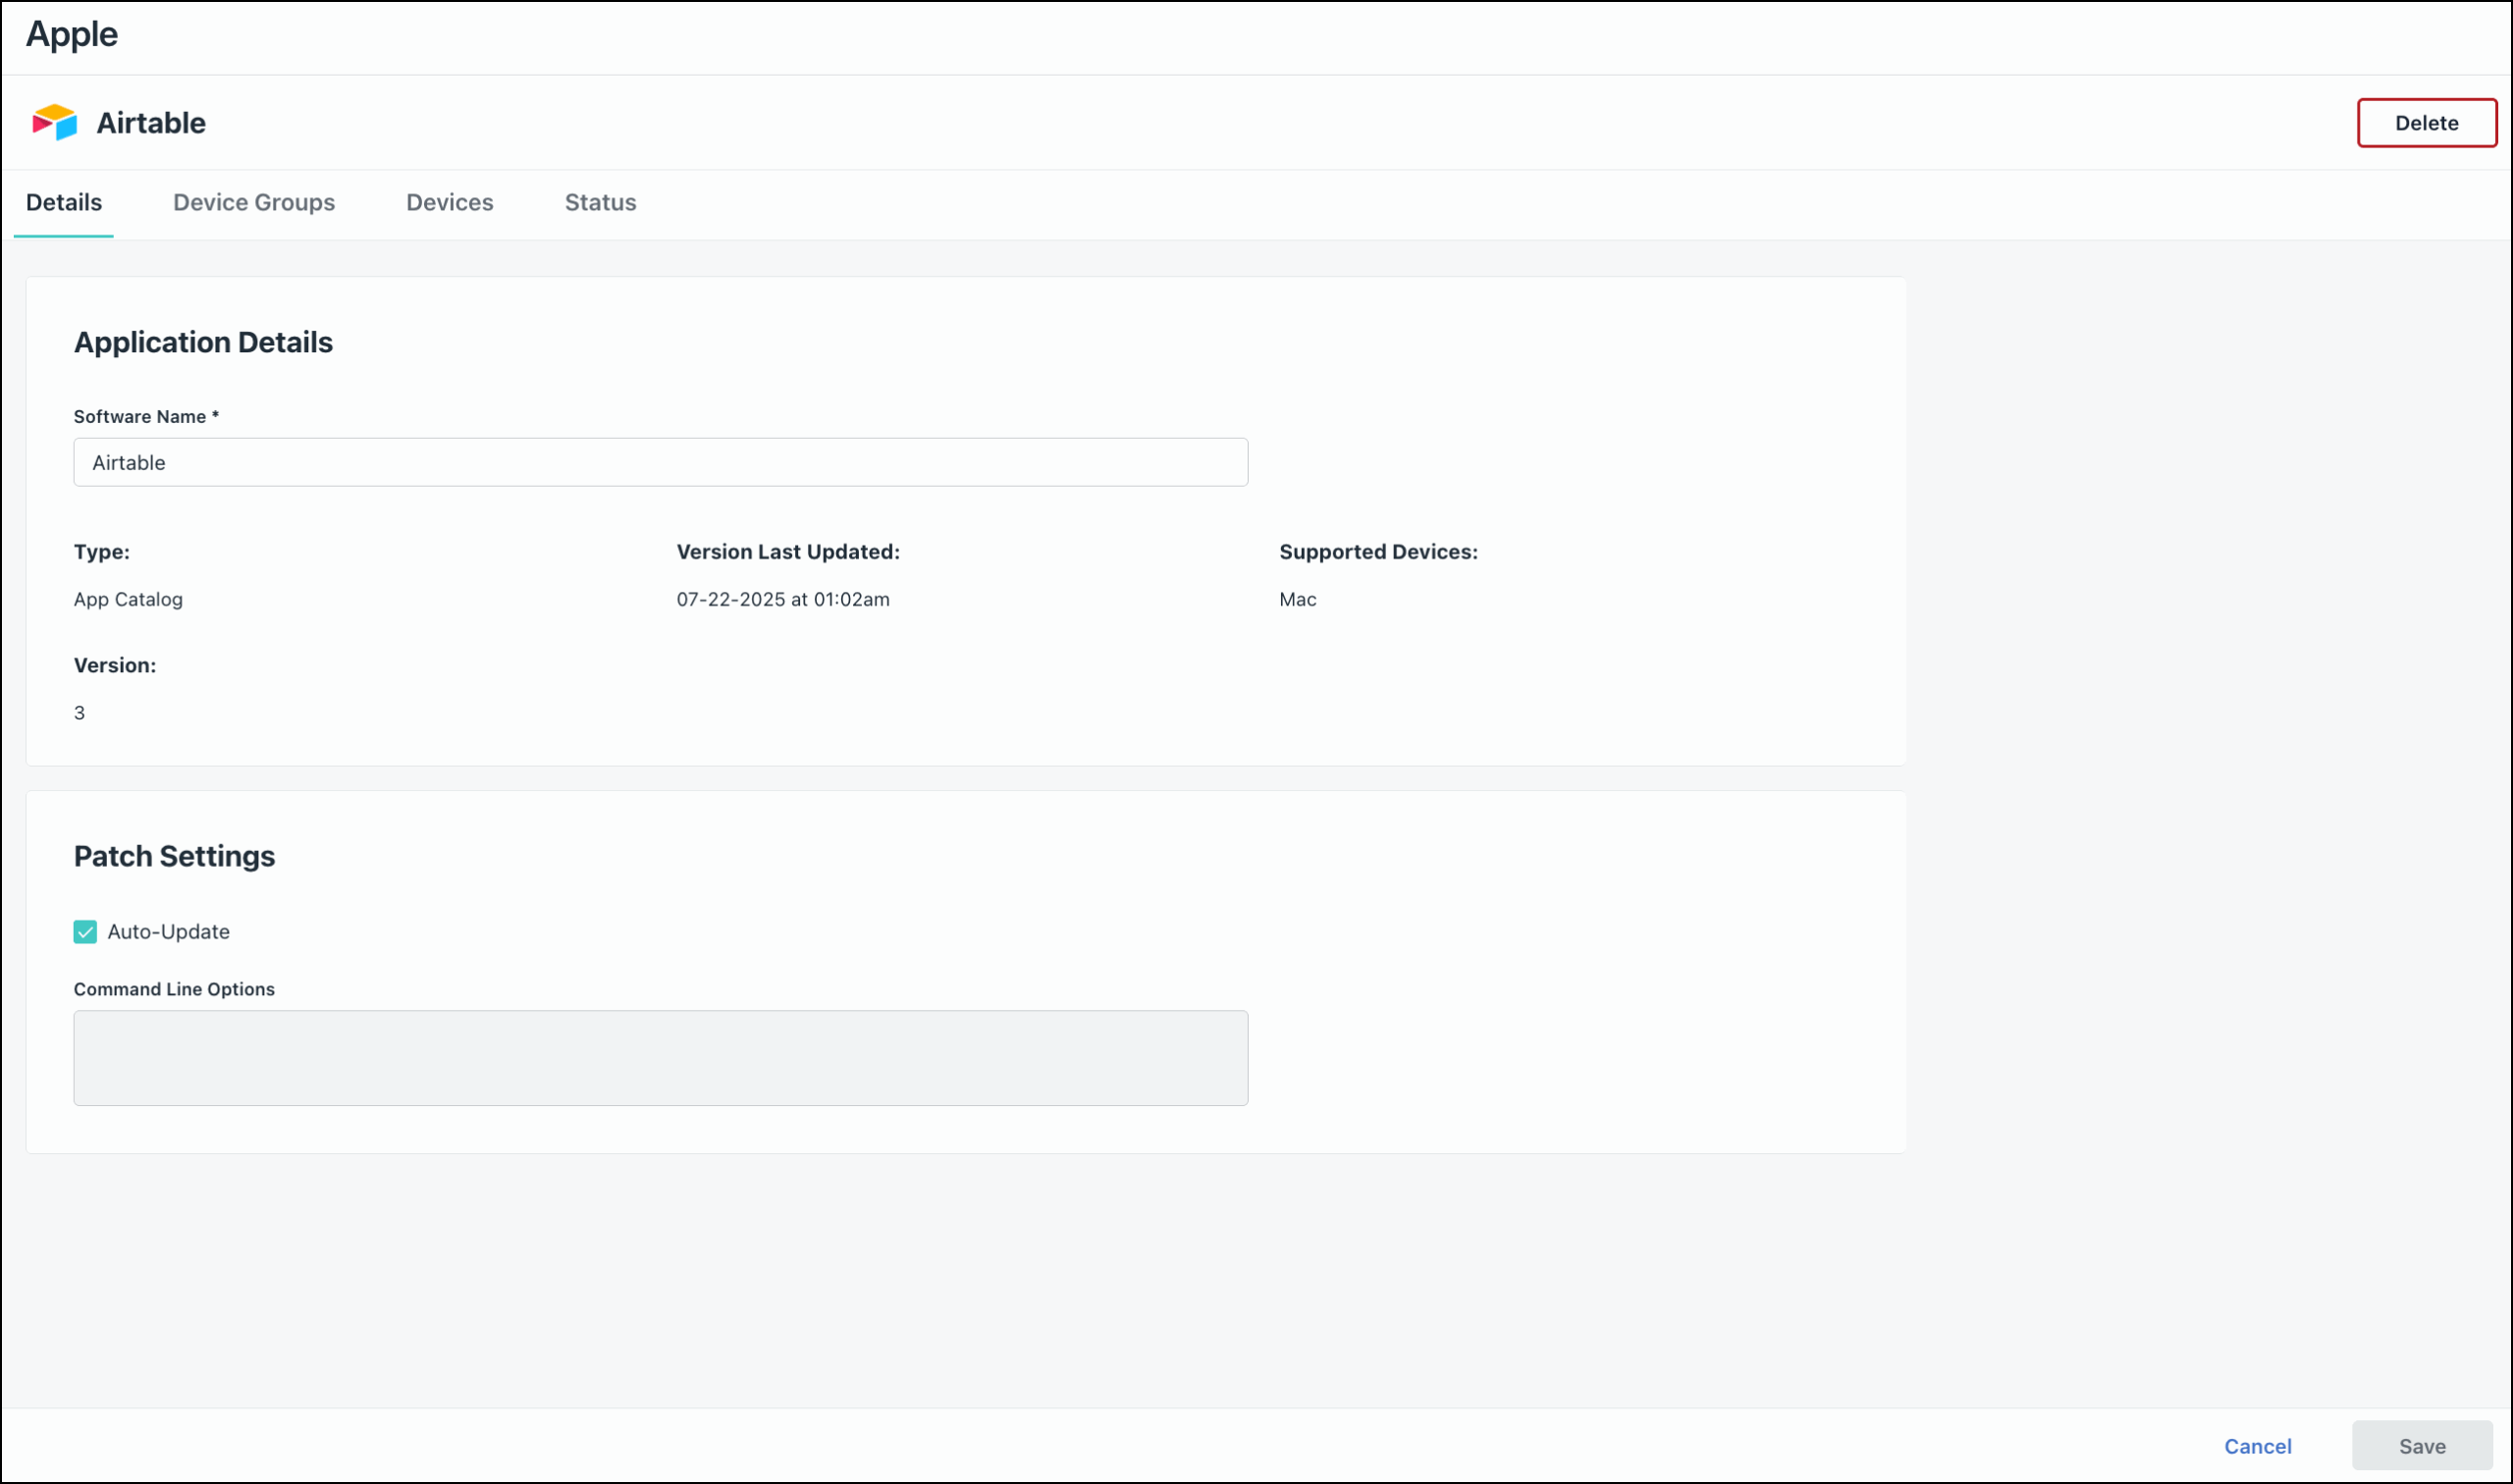
Task: Disable the Auto-Update checkbox
Action: [86, 932]
